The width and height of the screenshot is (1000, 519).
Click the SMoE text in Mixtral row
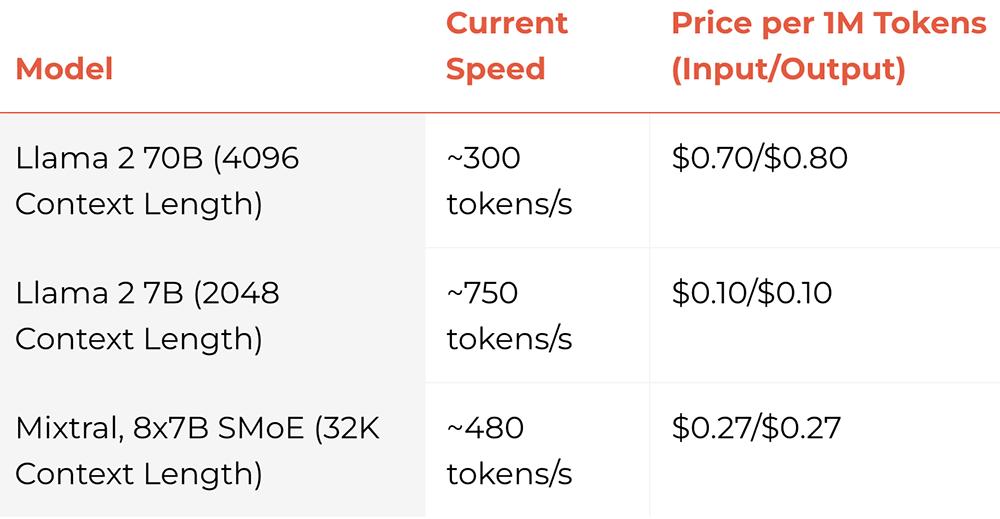click(x=274, y=428)
